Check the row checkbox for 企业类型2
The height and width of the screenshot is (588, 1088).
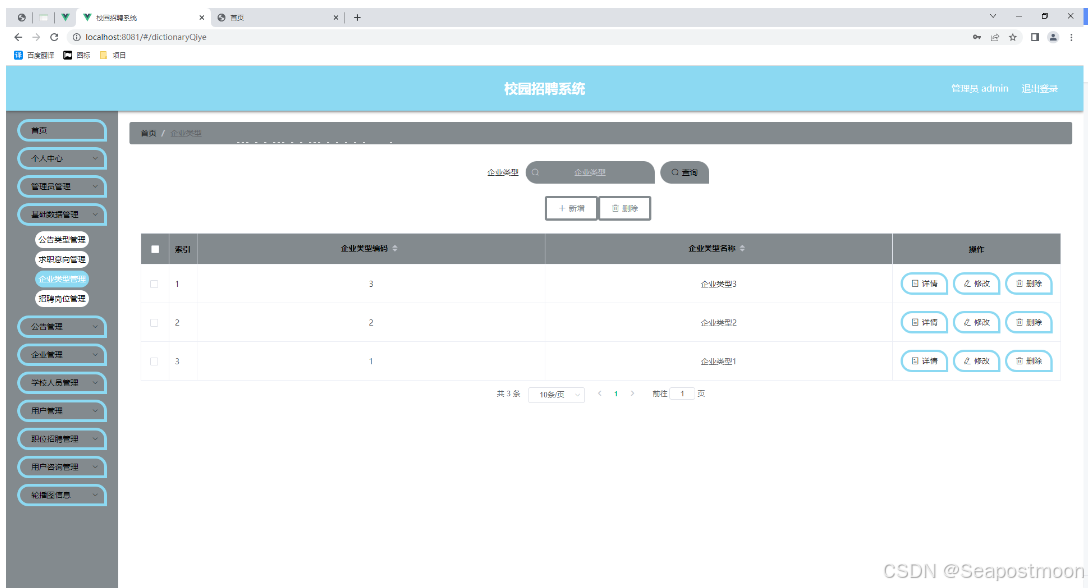(153, 322)
